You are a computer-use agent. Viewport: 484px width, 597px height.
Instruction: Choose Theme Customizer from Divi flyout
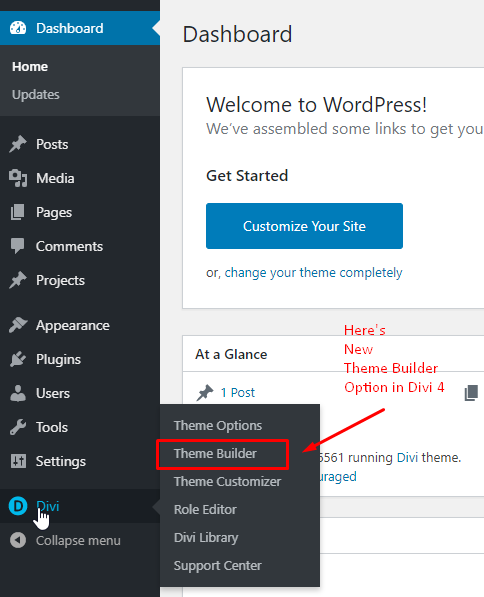227,482
